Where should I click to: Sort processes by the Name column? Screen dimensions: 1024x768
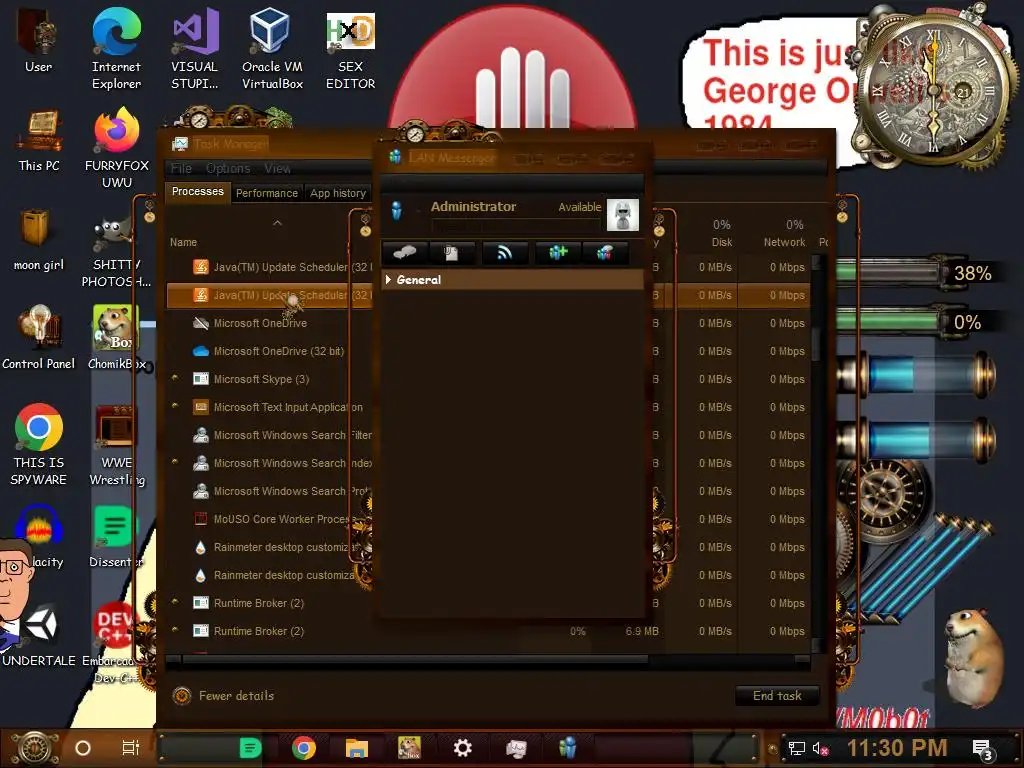(184, 242)
